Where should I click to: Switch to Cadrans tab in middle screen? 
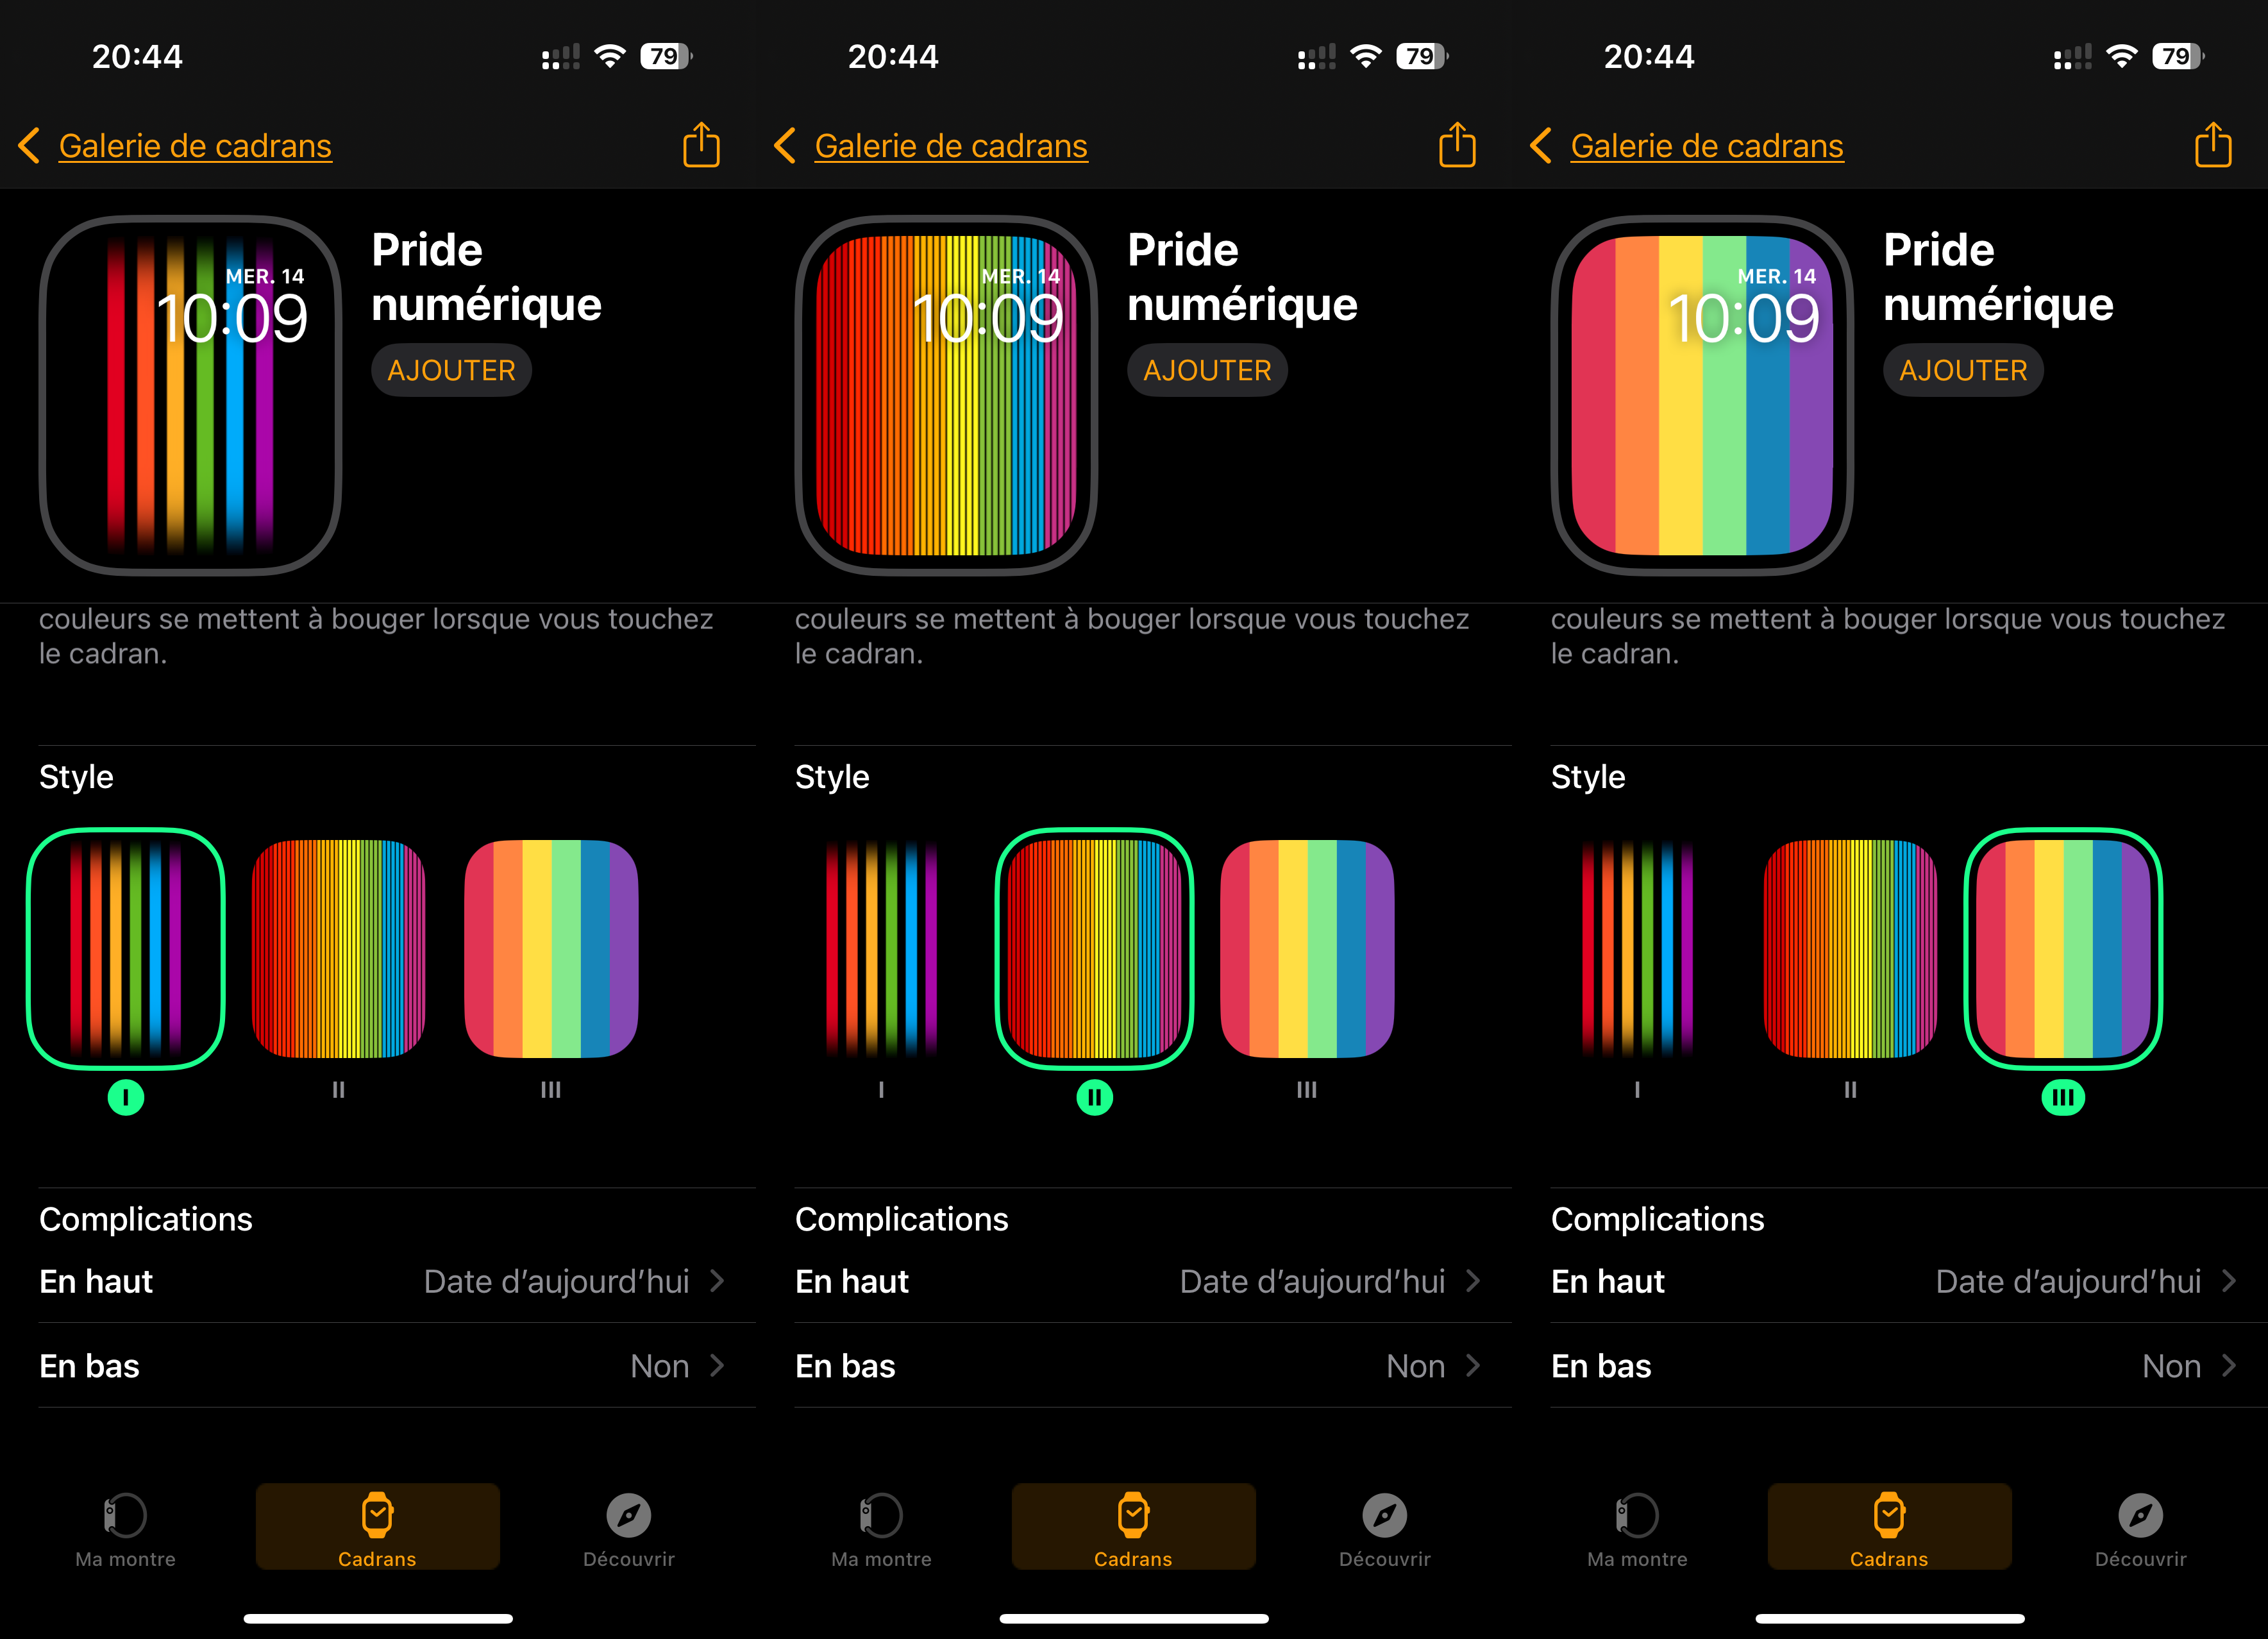pyautogui.click(x=1133, y=1527)
